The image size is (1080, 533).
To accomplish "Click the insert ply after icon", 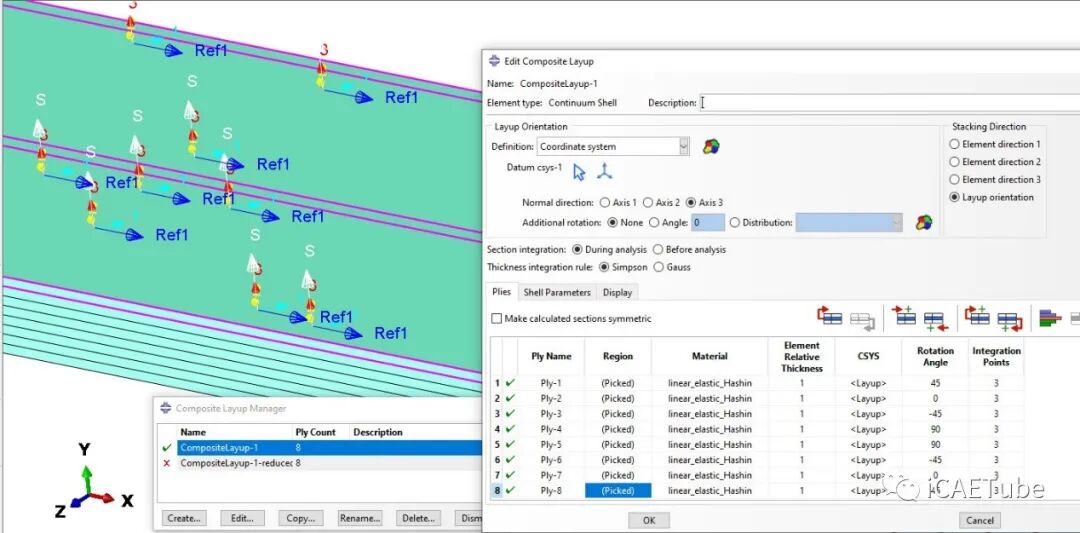I will click(935, 320).
